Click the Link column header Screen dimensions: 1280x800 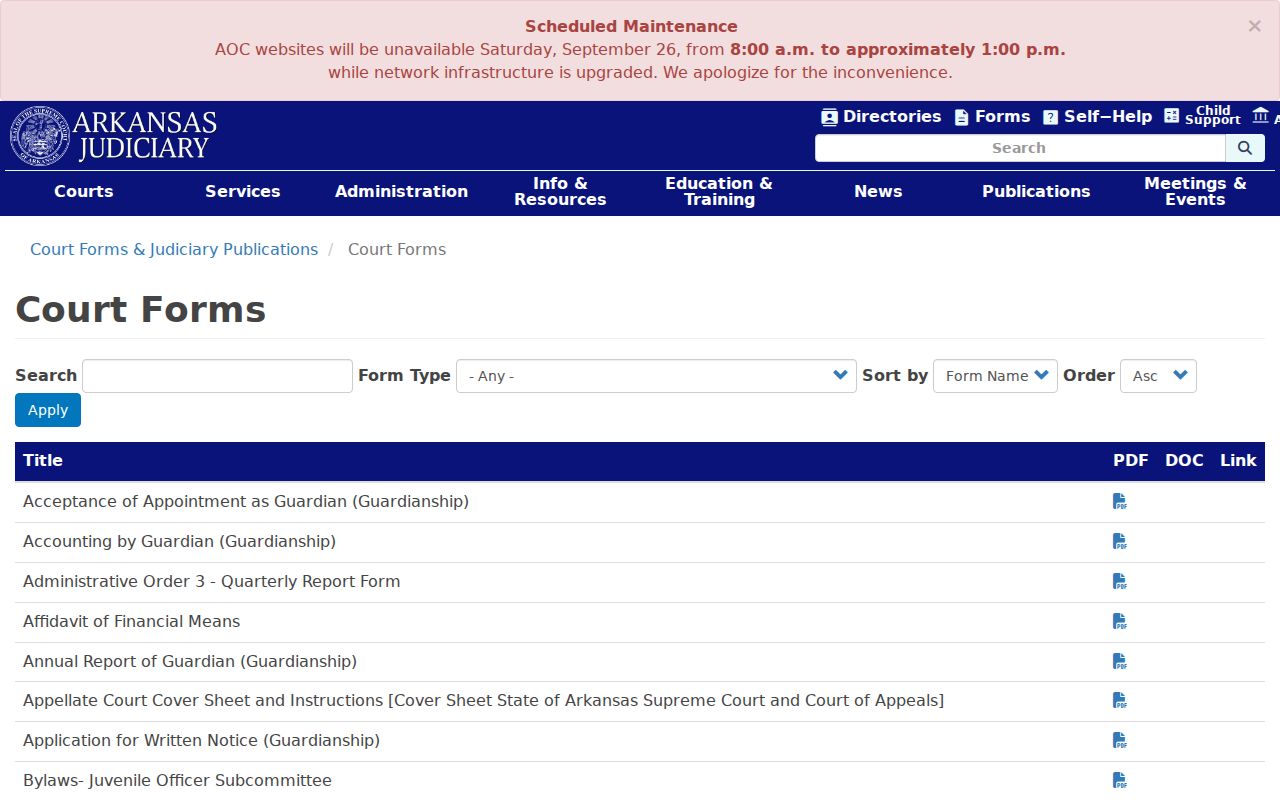pyautogui.click(x=1238, y=460)
